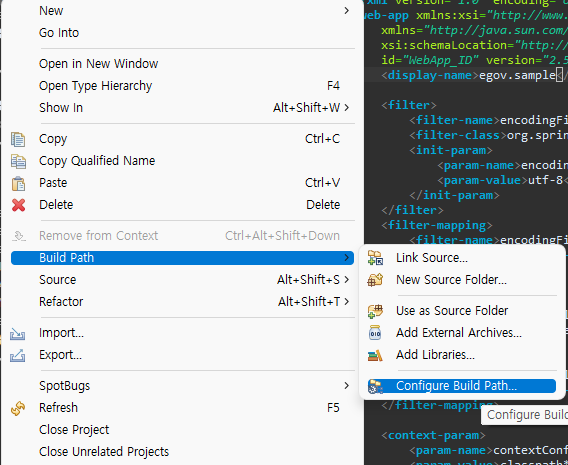Image resolution: width=568 pixels, height=465 pixels.
Task: Open the Show In menu entry
Action: coord(182,108)
